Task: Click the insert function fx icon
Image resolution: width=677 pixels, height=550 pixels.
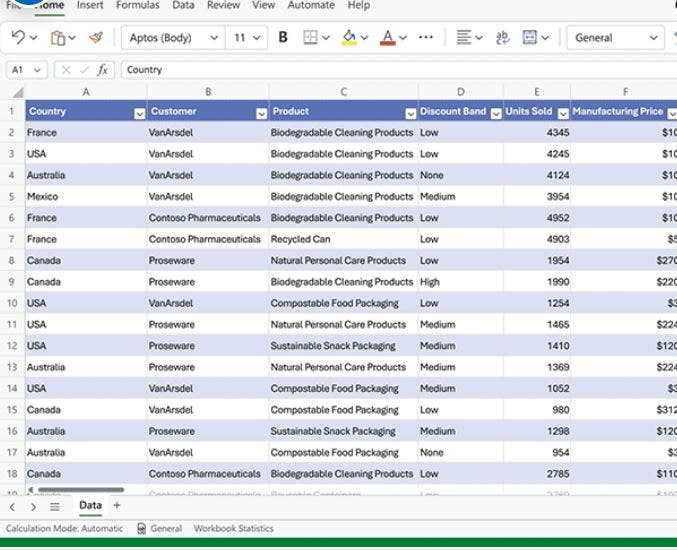Action: (x=103, y=70)
